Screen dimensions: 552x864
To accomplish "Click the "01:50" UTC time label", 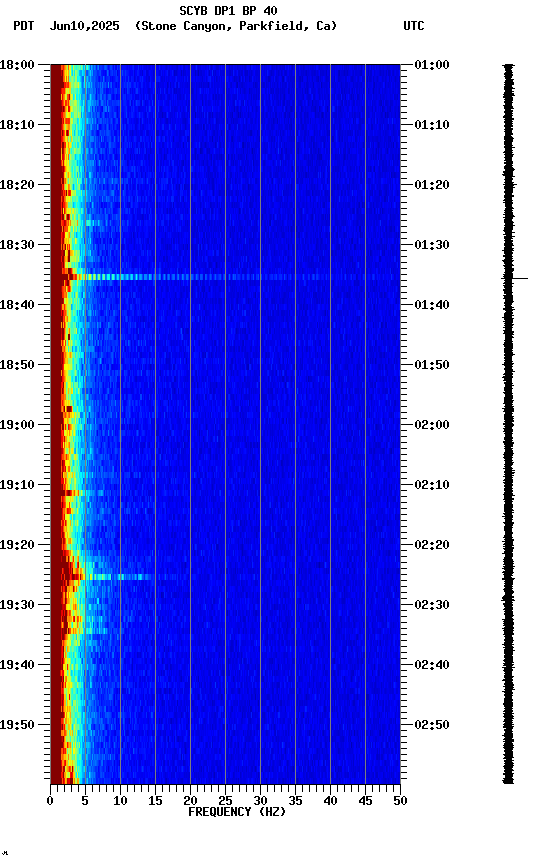I will [432, 365].
